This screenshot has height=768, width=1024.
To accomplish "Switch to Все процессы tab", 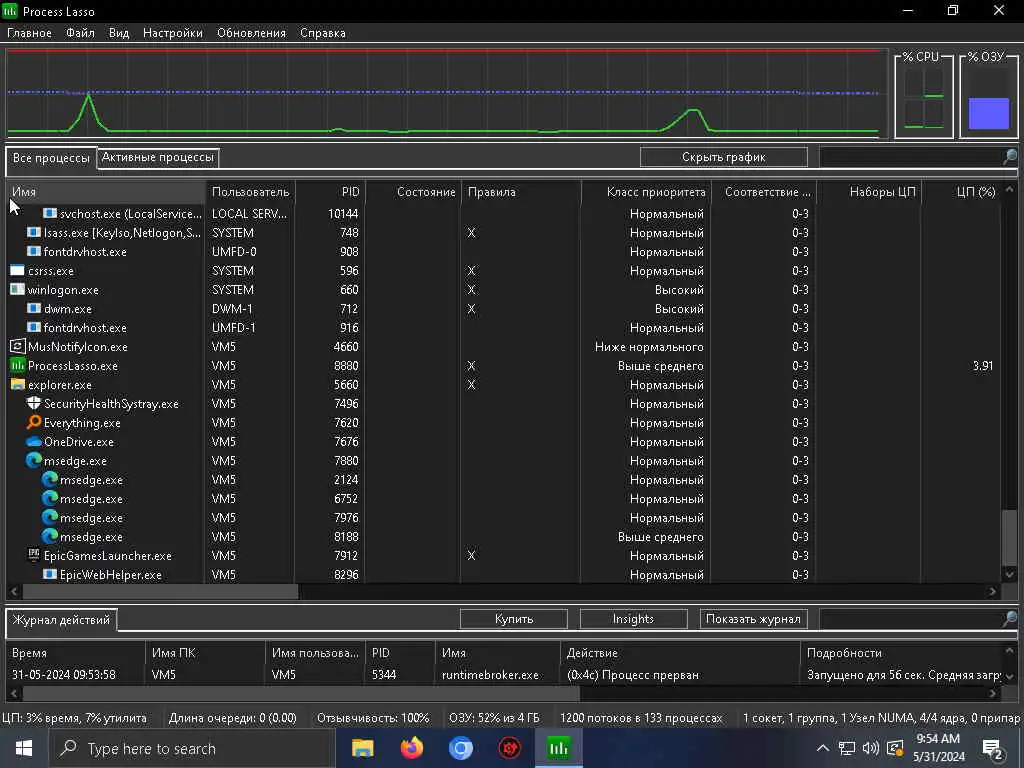I will pyautogui.click(x=52, y=158).
